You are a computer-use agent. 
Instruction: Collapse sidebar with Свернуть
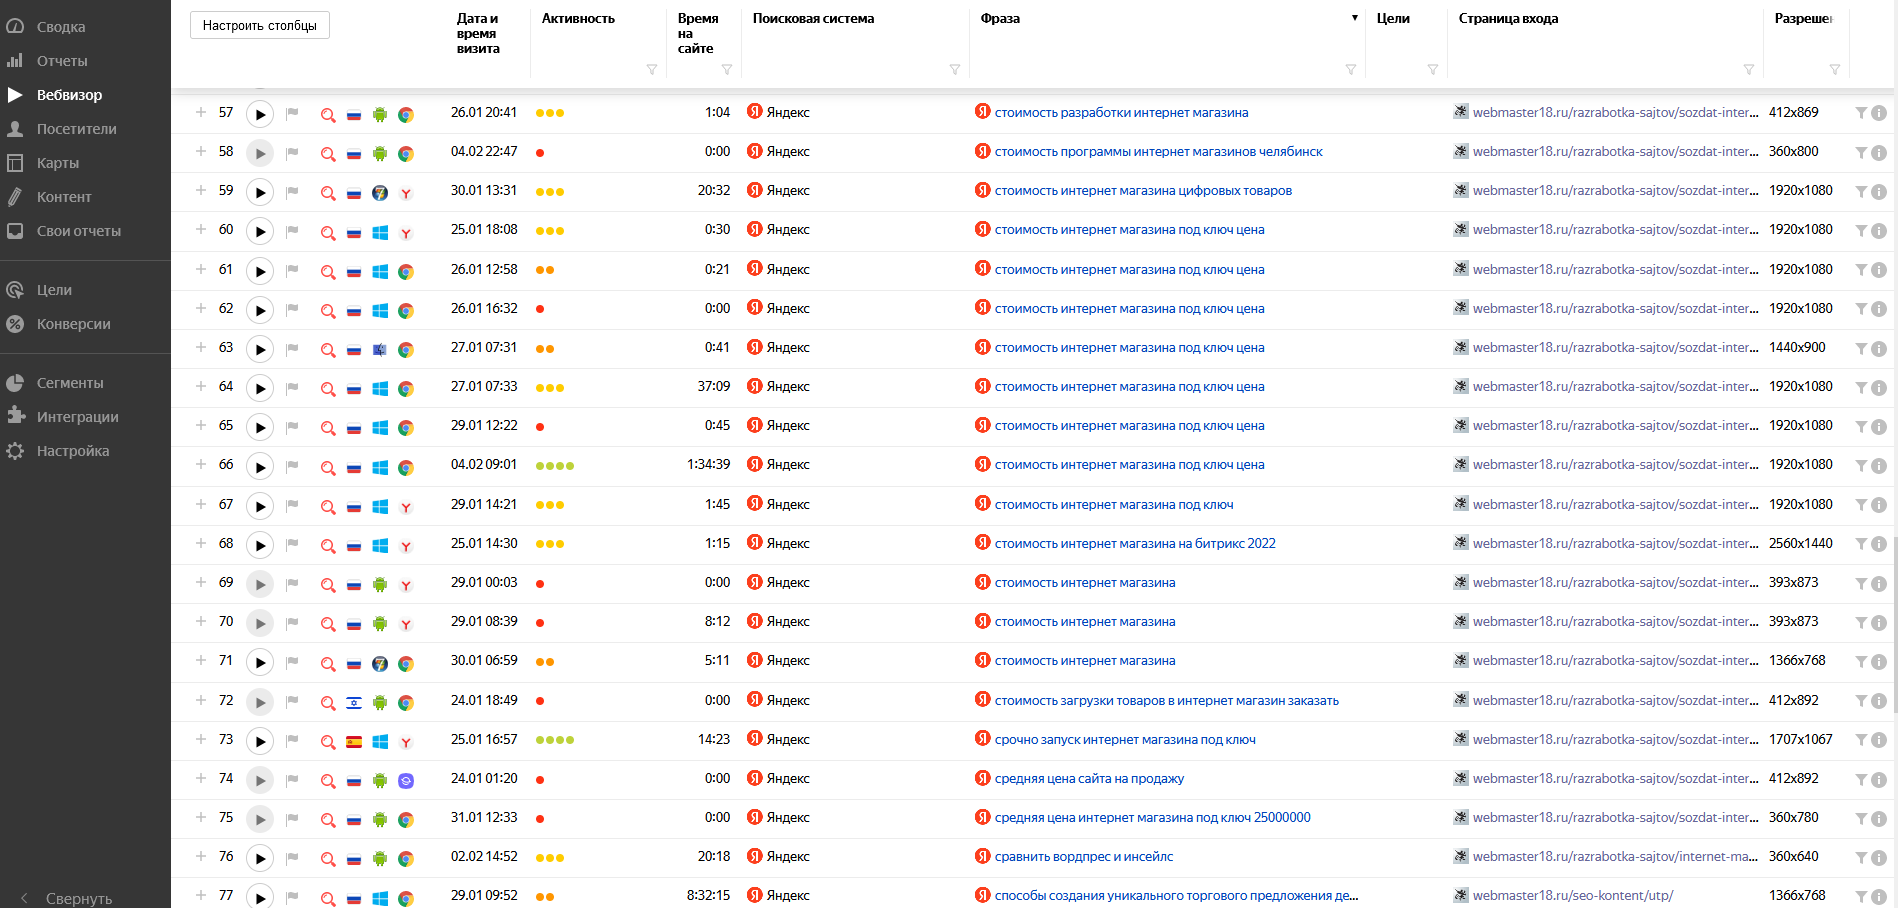point(68,898)
